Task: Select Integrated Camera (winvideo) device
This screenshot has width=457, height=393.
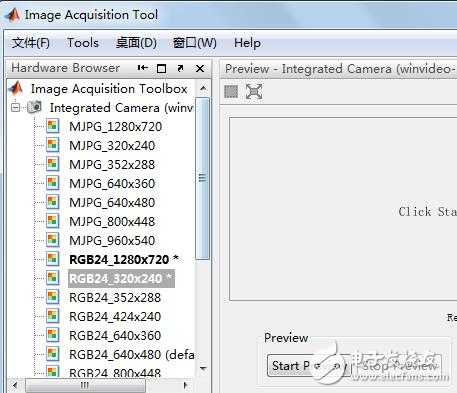Action: coord(121,108)
